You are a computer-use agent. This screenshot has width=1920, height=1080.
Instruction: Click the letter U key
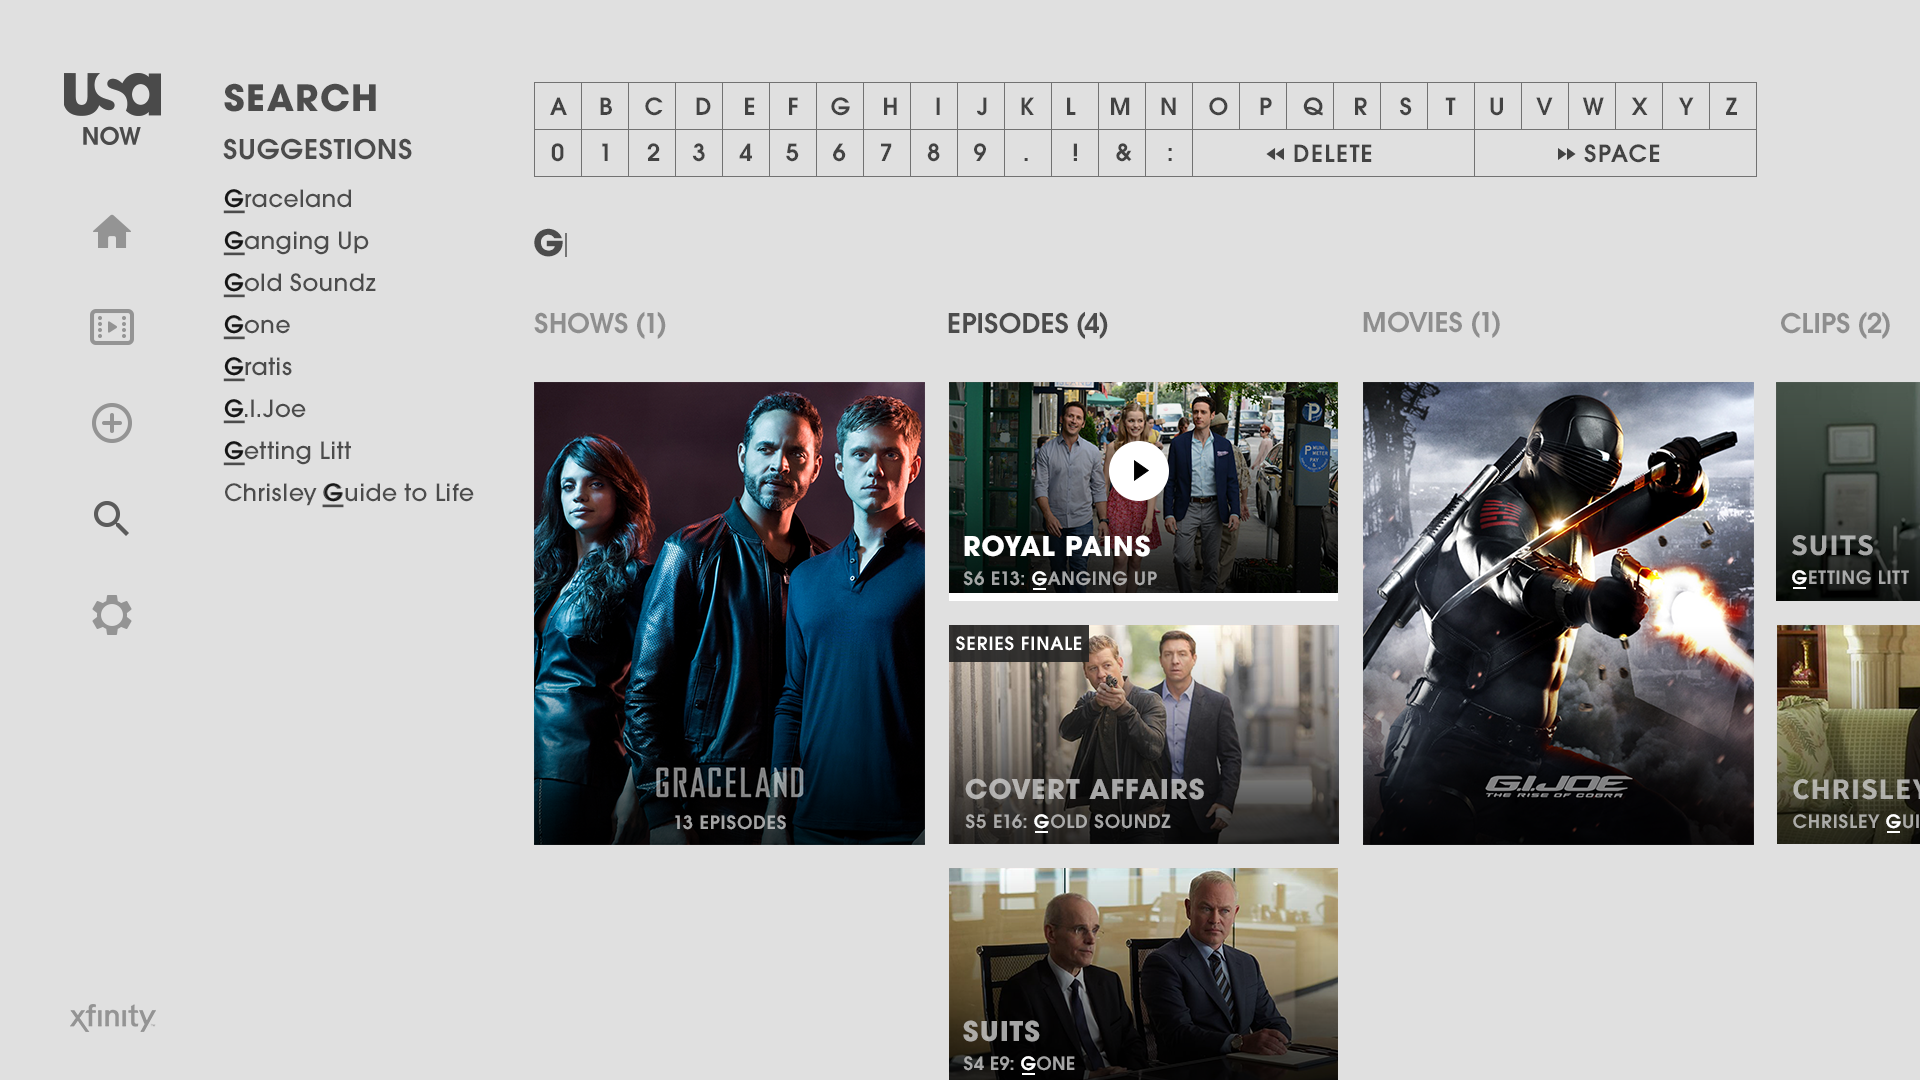(1498, 106)
